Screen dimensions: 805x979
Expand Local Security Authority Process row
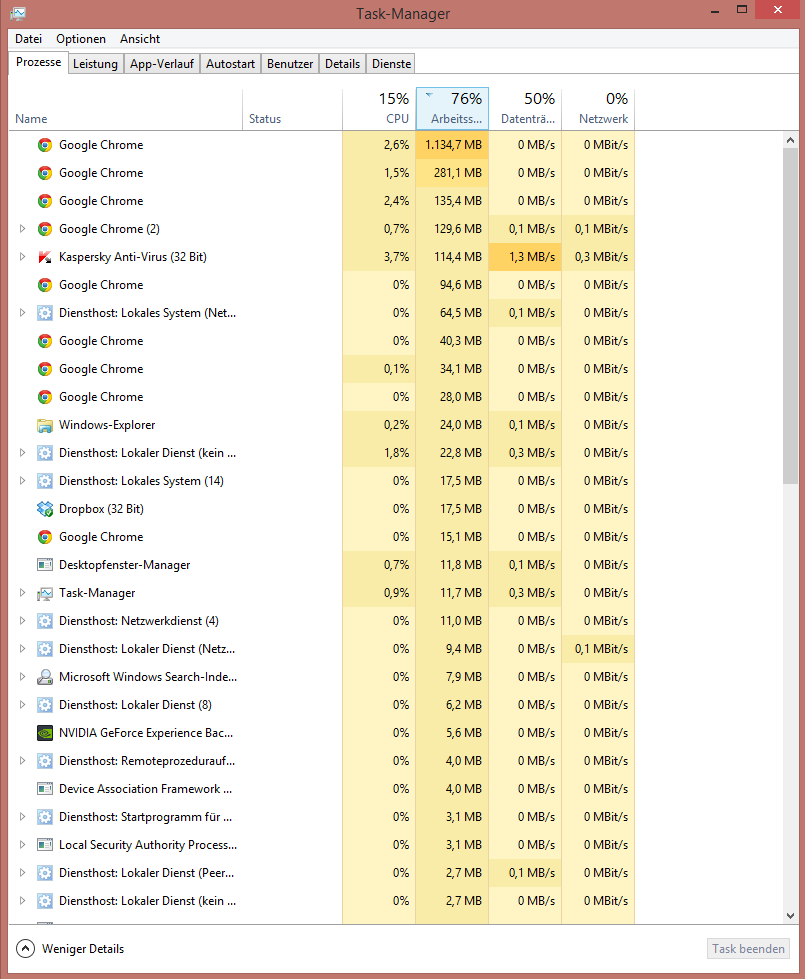(x=22, y=845)
